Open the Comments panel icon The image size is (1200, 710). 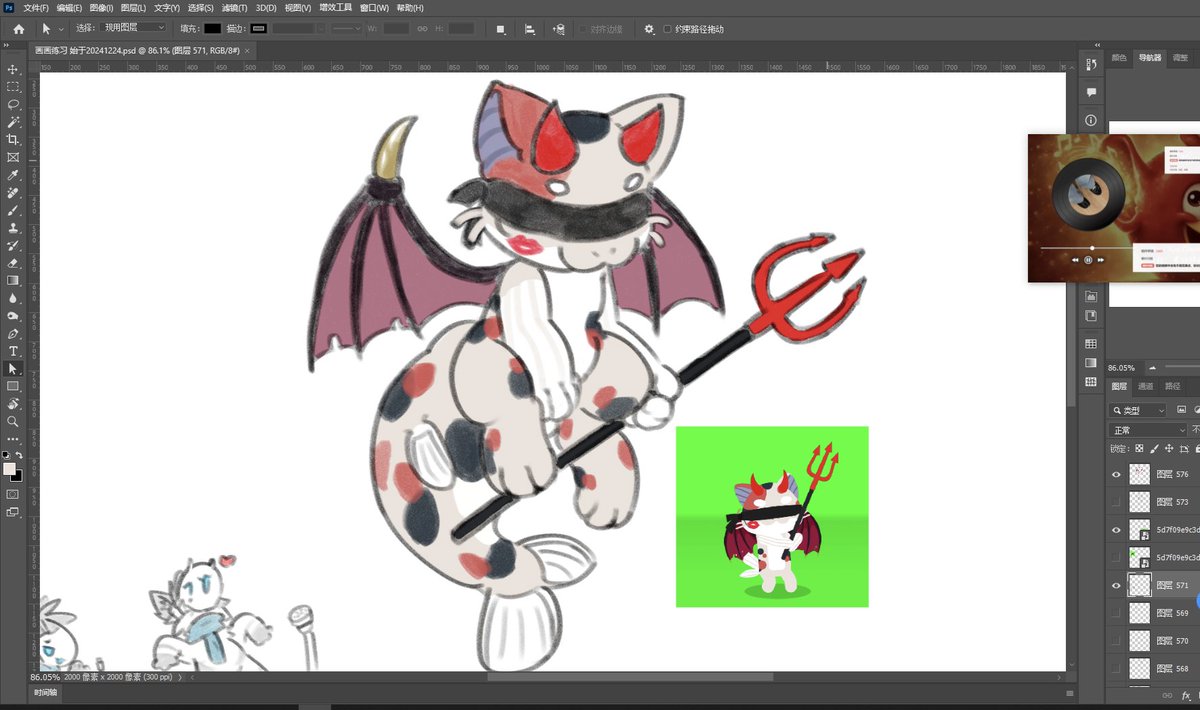click(1091, 92)
